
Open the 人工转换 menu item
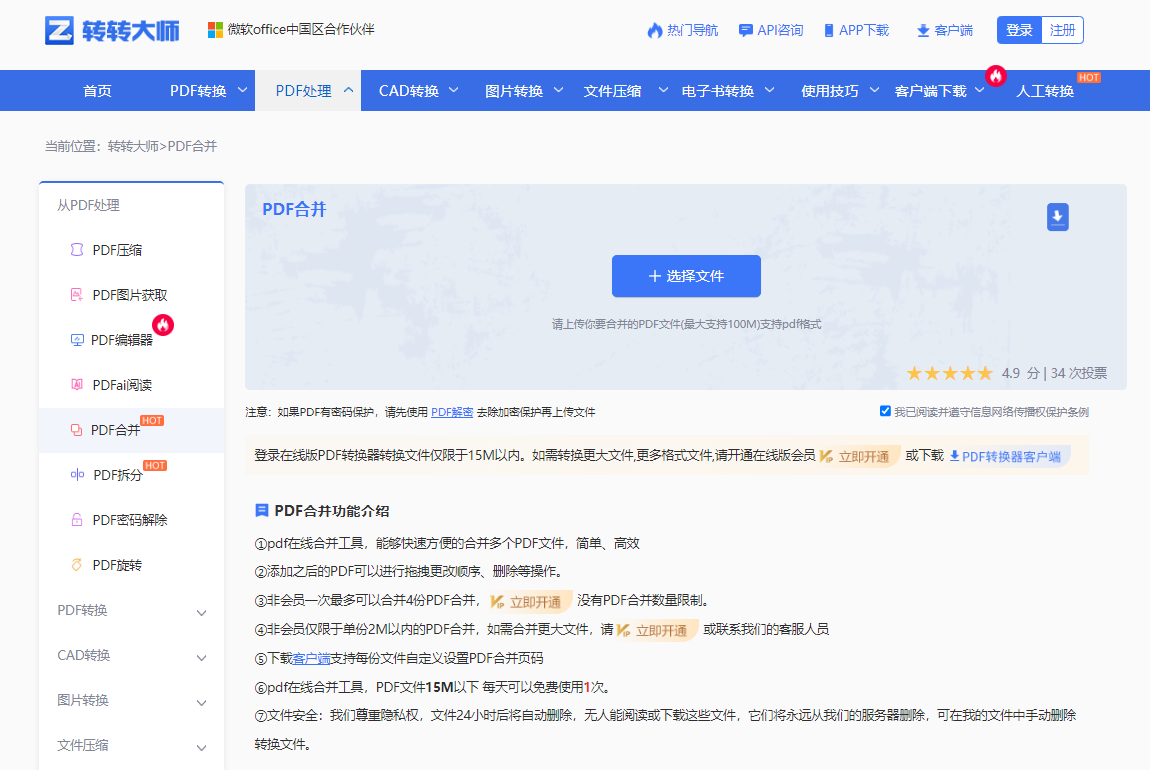pyautogui.click(x=1044, y=90)
